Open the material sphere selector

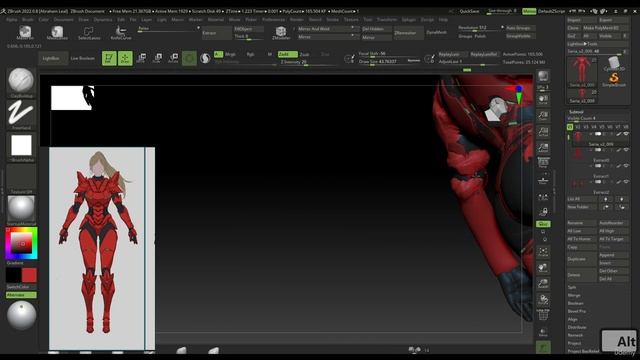[x=21, y=208]
